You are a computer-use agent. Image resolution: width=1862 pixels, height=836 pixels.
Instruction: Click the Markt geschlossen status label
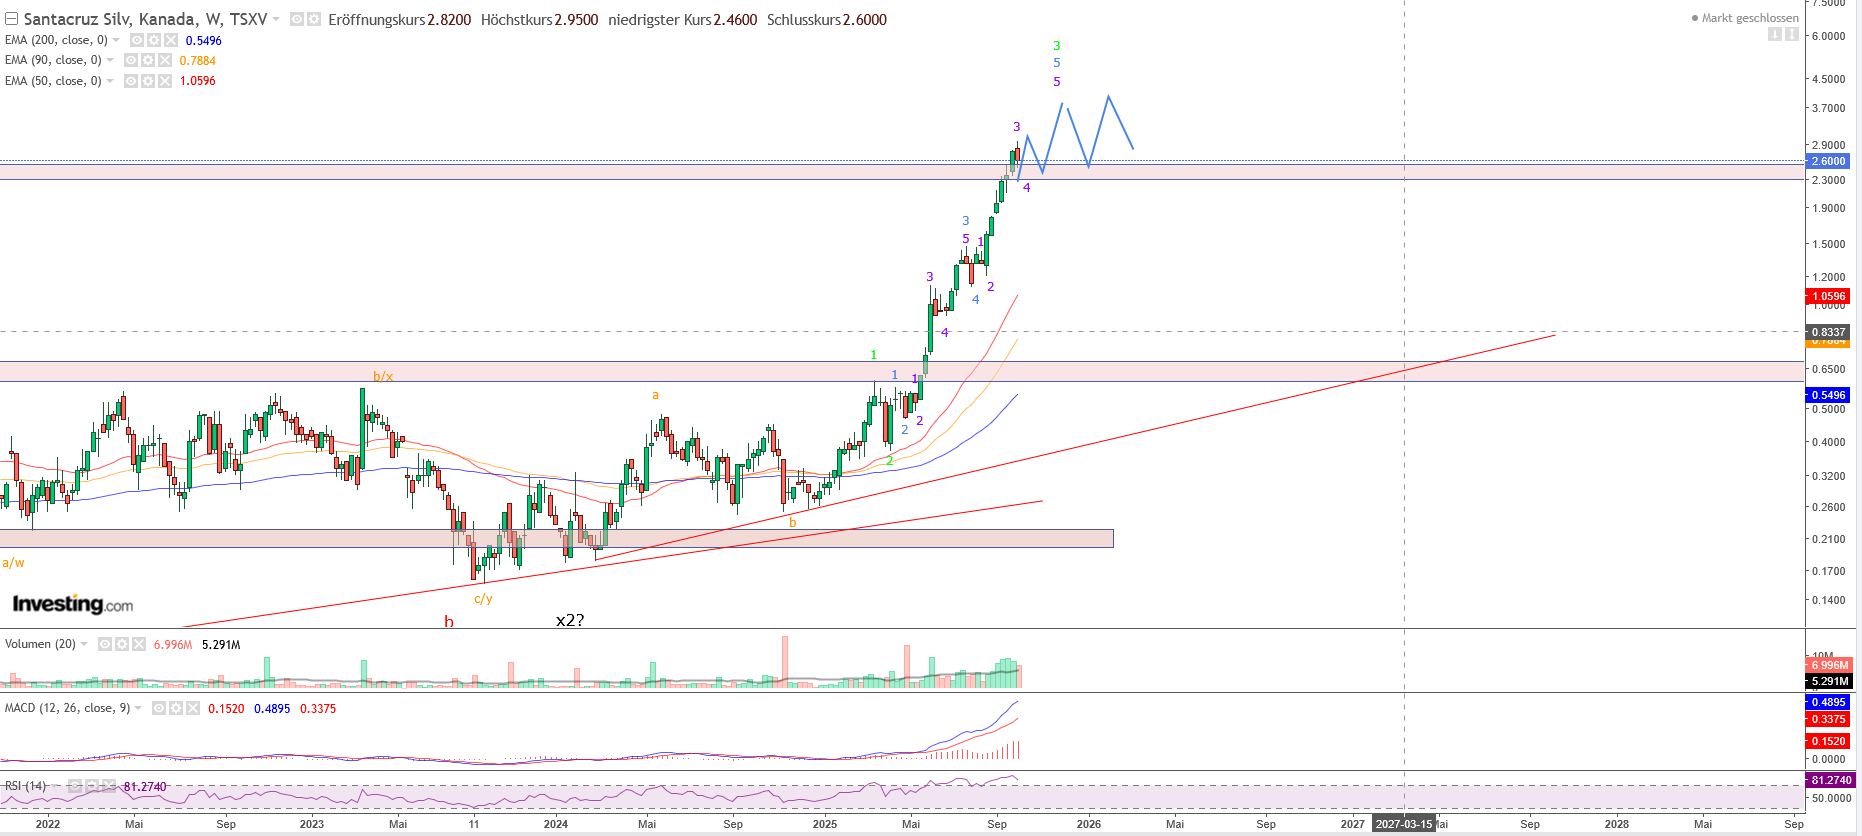pyautogui.click(x=1749, y=18)
